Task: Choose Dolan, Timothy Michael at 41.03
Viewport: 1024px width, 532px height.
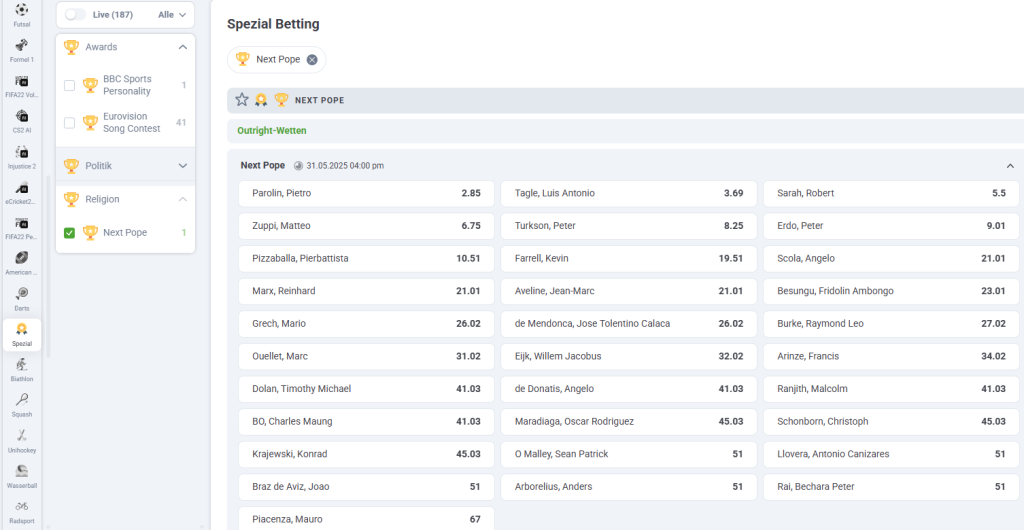Action: (366, 389)
